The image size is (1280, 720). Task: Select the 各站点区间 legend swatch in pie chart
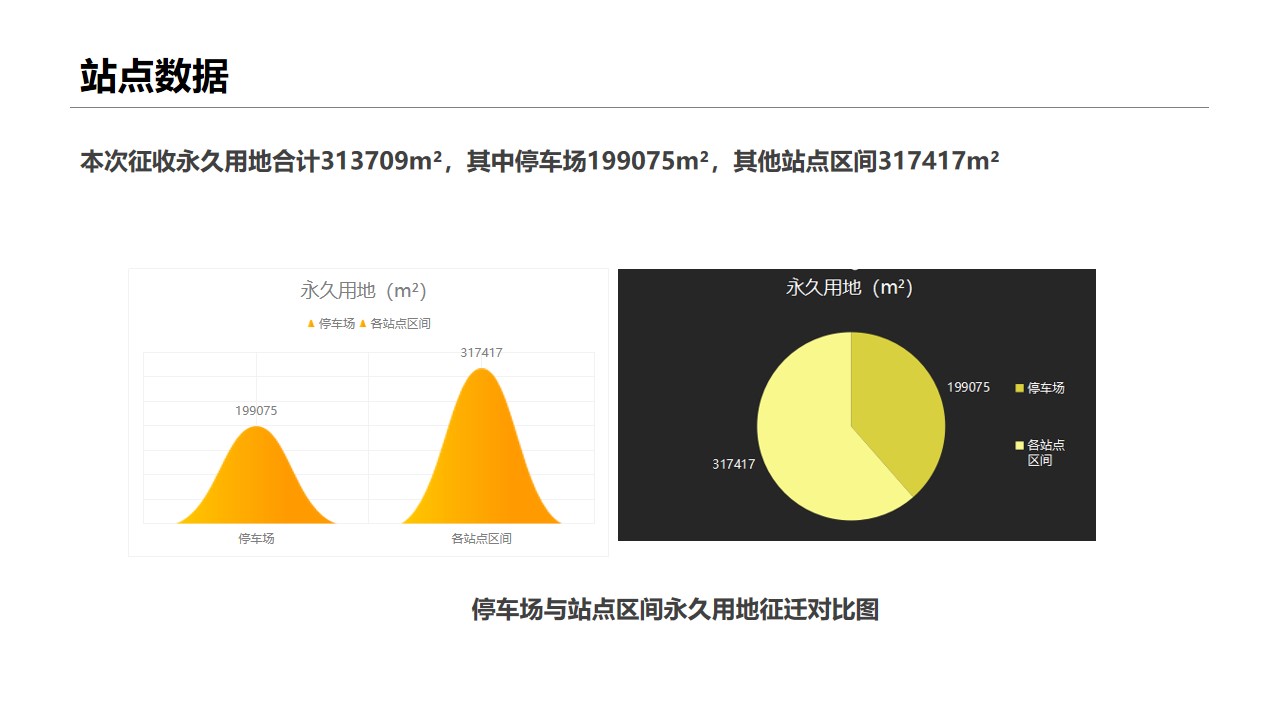1020,446
